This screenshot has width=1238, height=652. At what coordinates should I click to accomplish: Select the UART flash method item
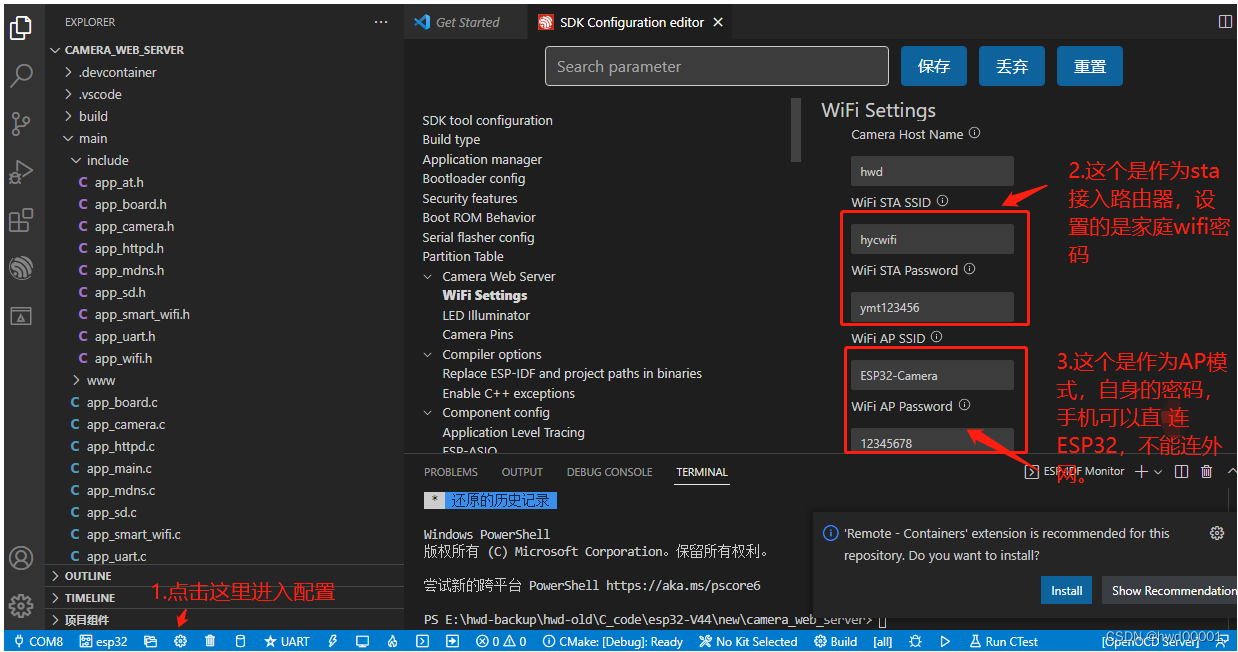click(x=287, y=642)
